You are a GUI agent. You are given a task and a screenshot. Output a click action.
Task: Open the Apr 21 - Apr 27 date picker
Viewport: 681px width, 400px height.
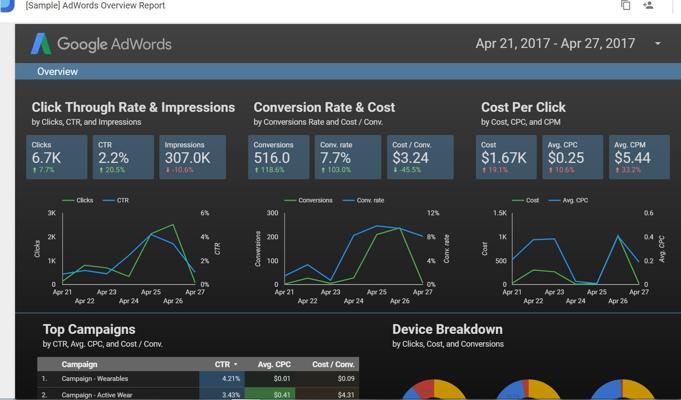pyautogui.click(x=555, y=43)
